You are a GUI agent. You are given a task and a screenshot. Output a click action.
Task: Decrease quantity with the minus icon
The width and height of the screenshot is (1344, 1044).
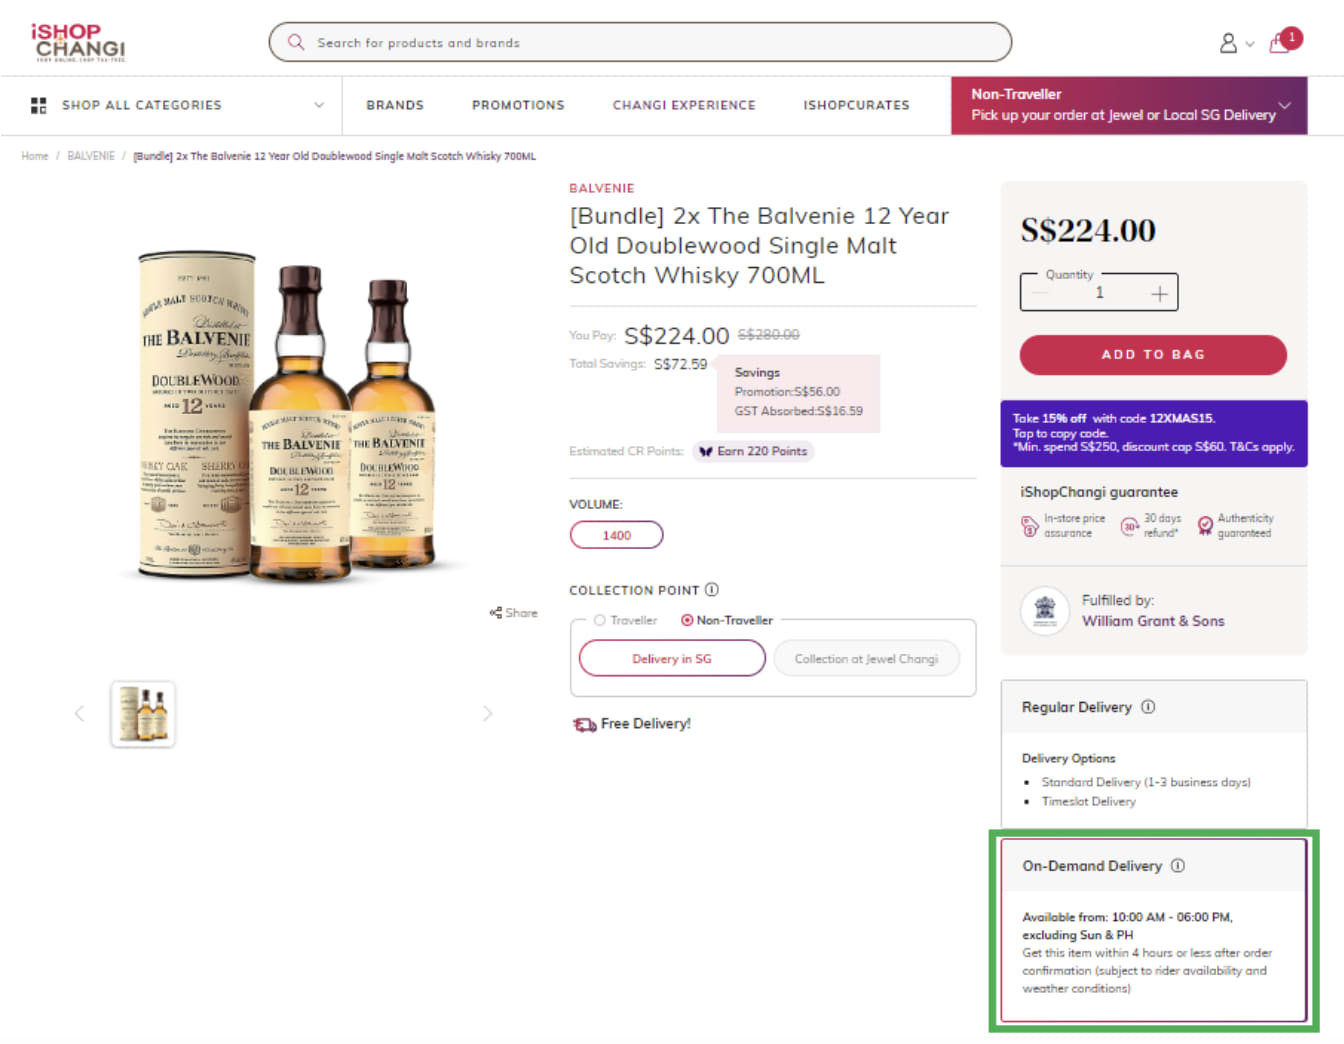pos(1039,293)
